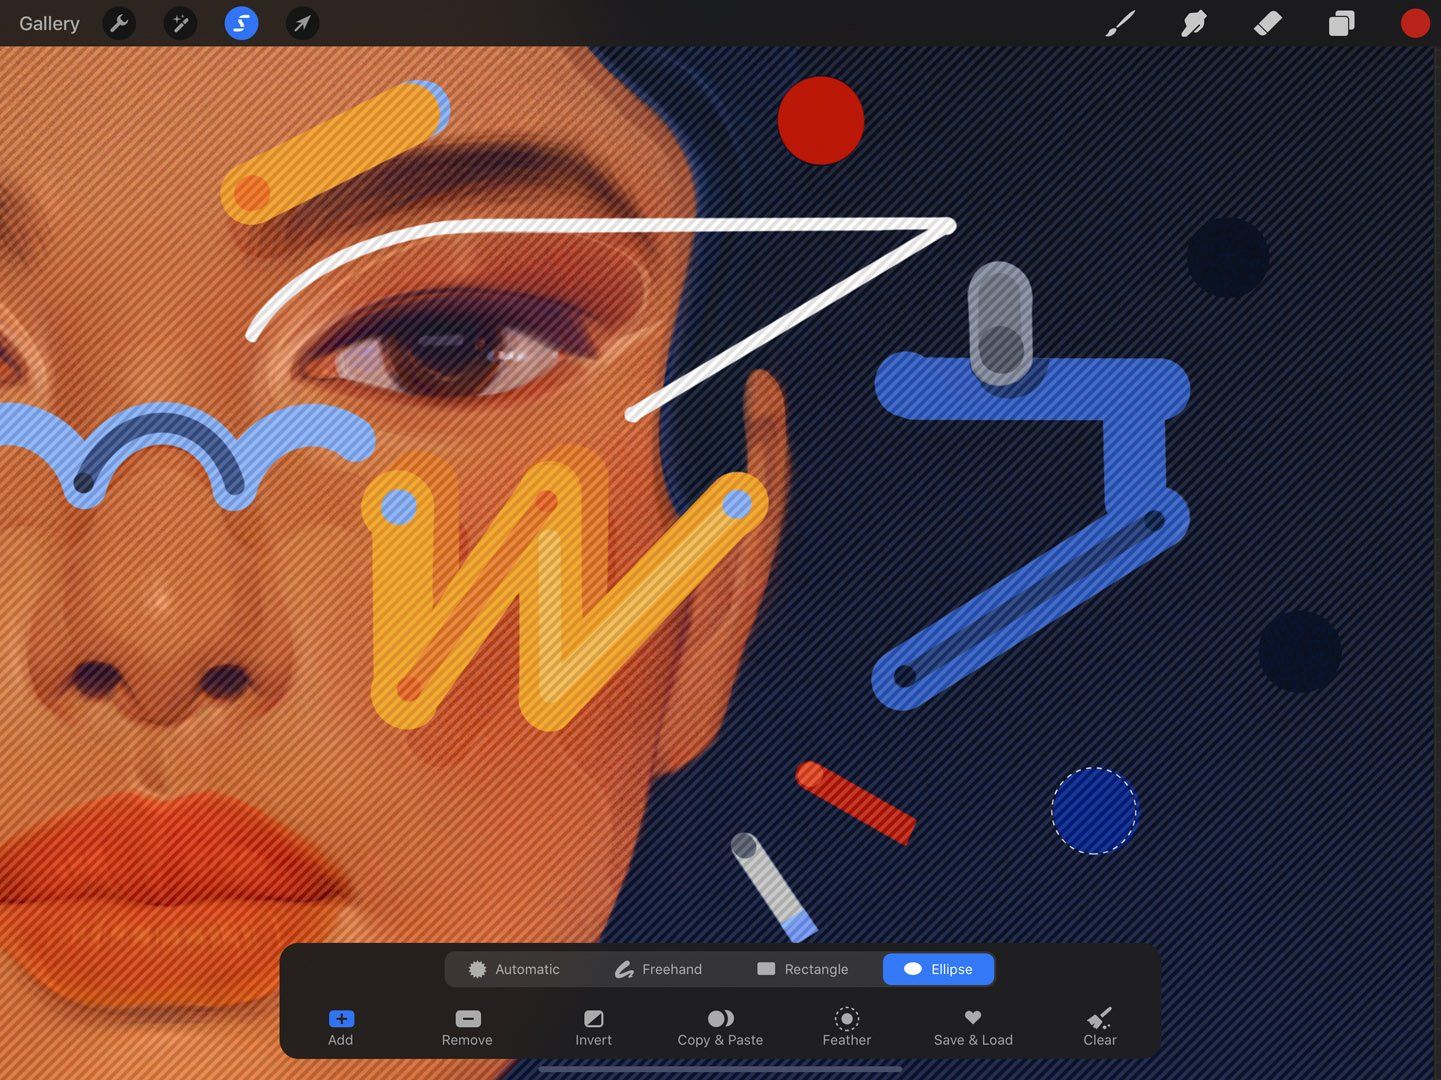Choose the Ellipse selection mode
1441x1080 pixels.
coord(938,969)
